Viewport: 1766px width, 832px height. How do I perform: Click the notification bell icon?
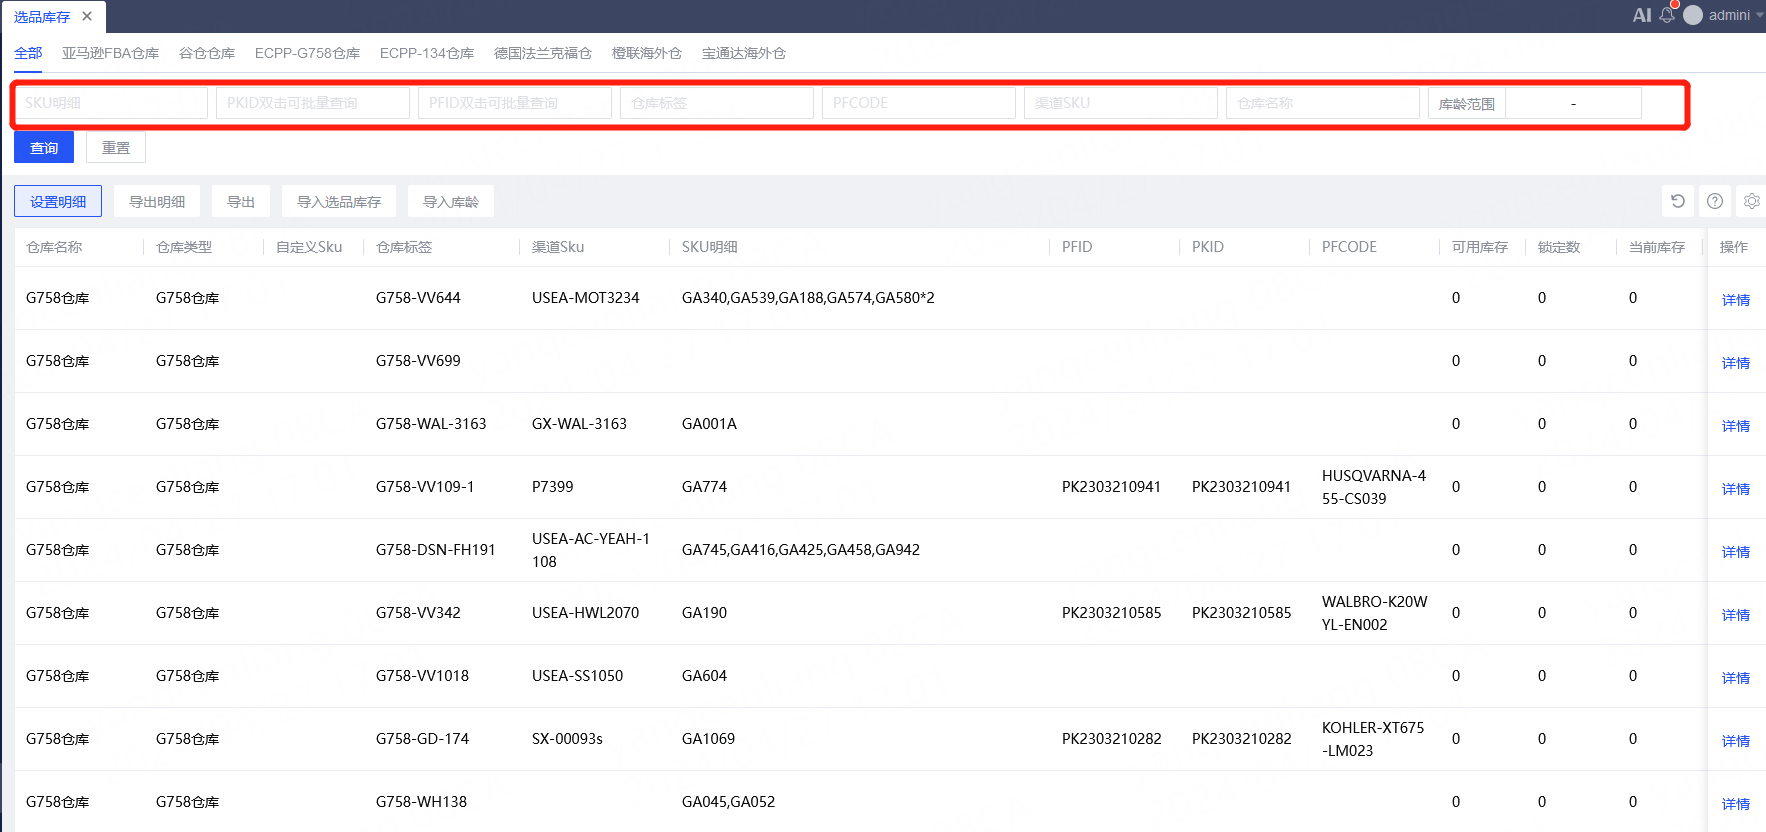[x=1667, y=15]
